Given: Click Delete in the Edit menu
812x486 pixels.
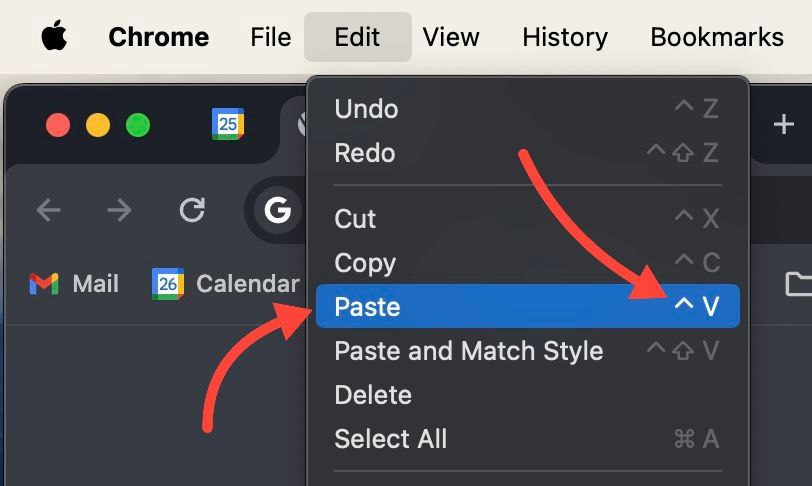Looking at the screenshot, I should (x=528, y=394).
